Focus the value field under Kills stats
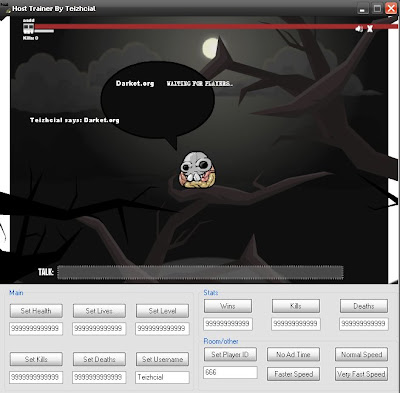This screenshot has height=393, width=400. click(x=296, y=324)
